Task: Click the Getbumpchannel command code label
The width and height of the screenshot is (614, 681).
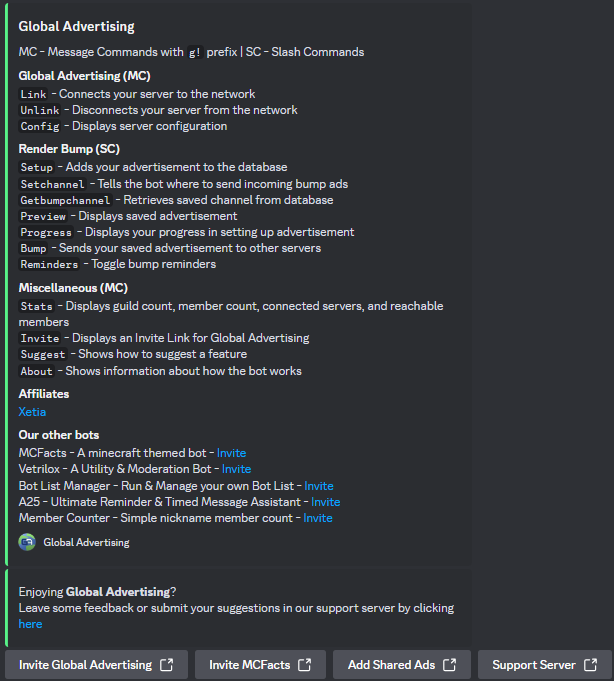Action: (66, 200)
